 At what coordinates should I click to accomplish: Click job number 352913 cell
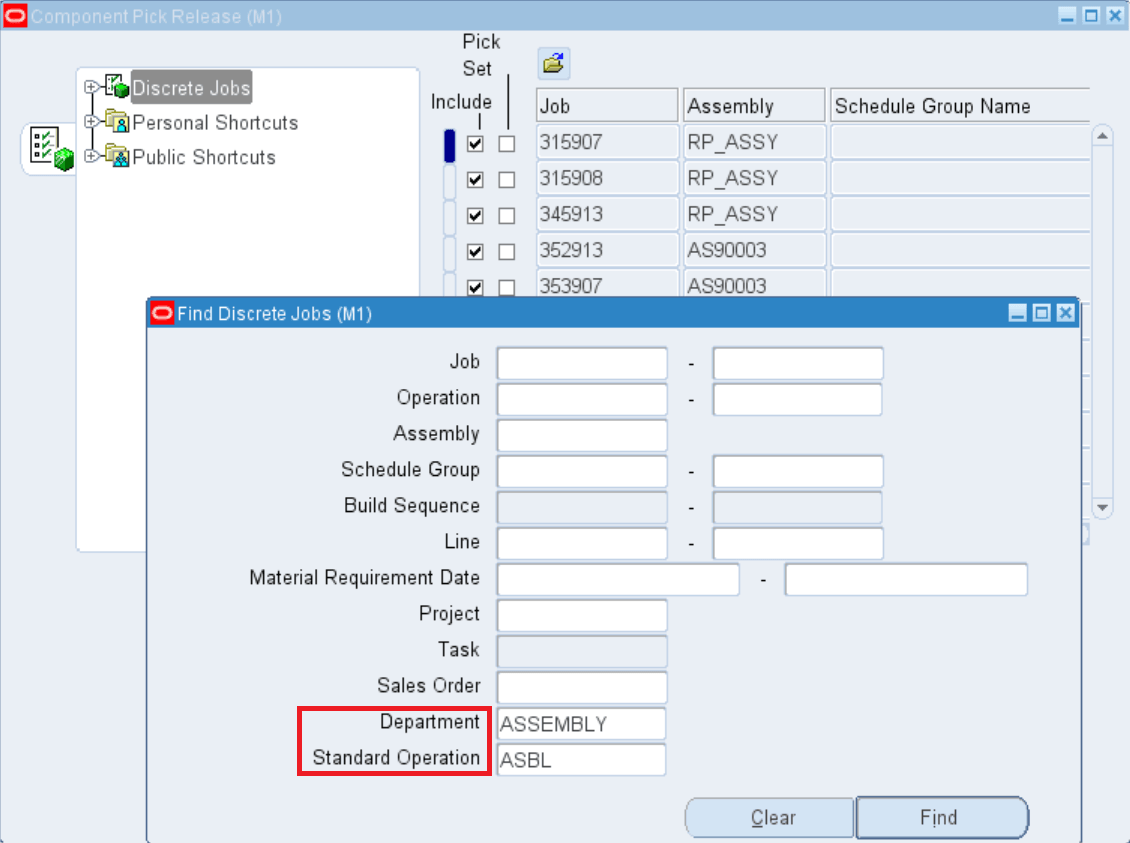608,250
